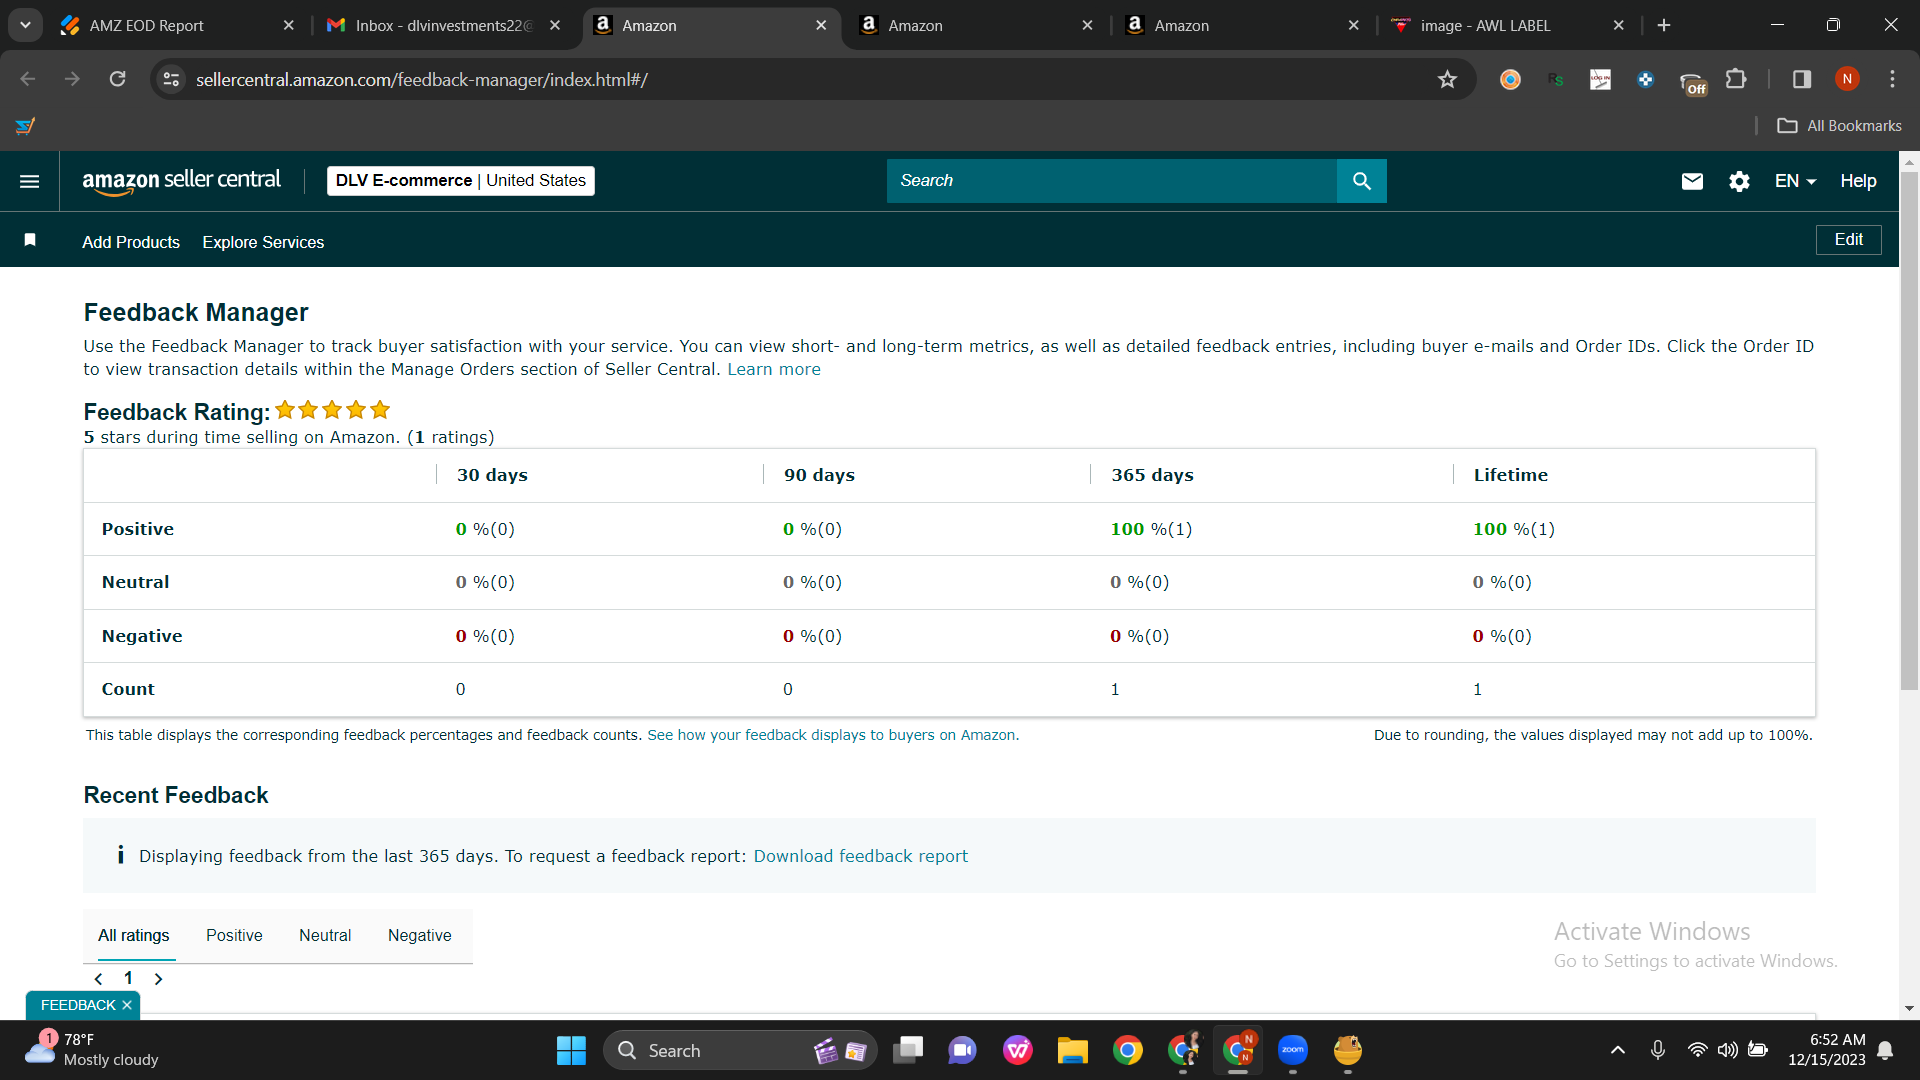Click Download feedback report link

click(x=860, y=856)
